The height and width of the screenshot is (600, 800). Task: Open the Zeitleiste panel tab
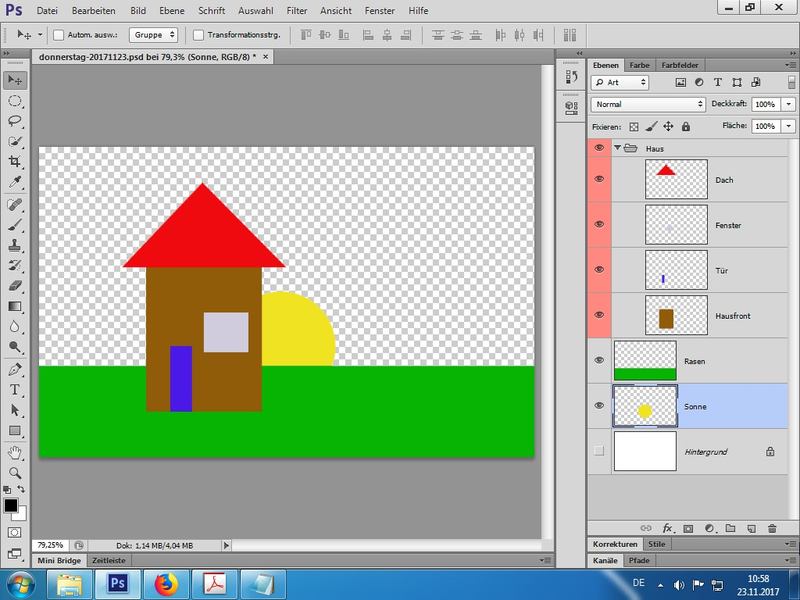point(109,562)
